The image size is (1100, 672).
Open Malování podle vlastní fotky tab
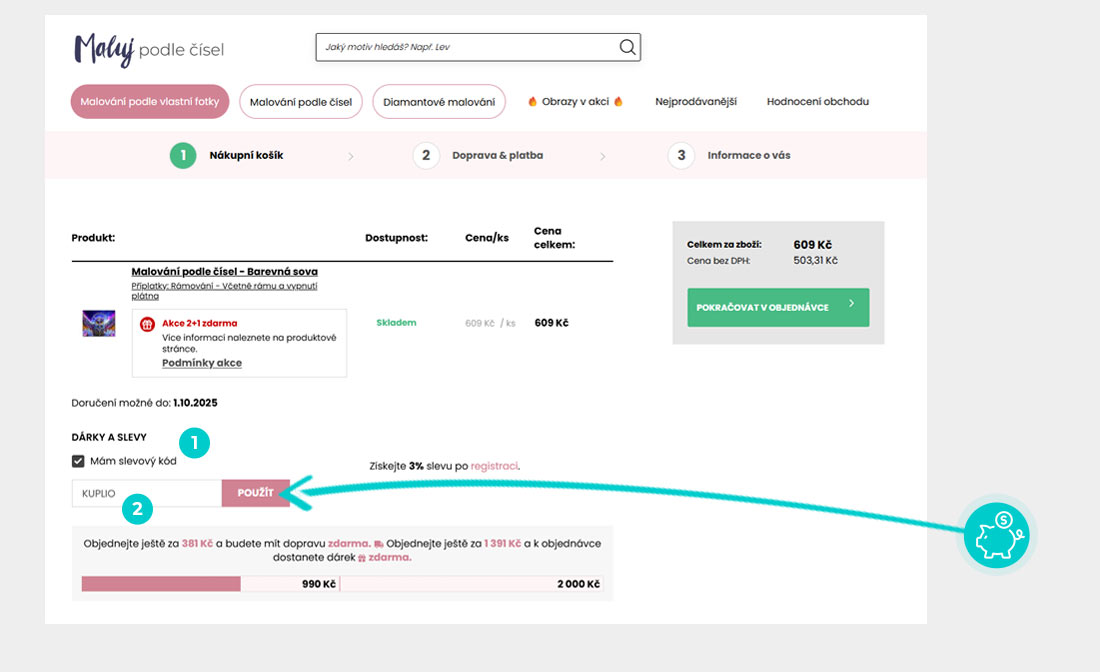tap(149, 102)
